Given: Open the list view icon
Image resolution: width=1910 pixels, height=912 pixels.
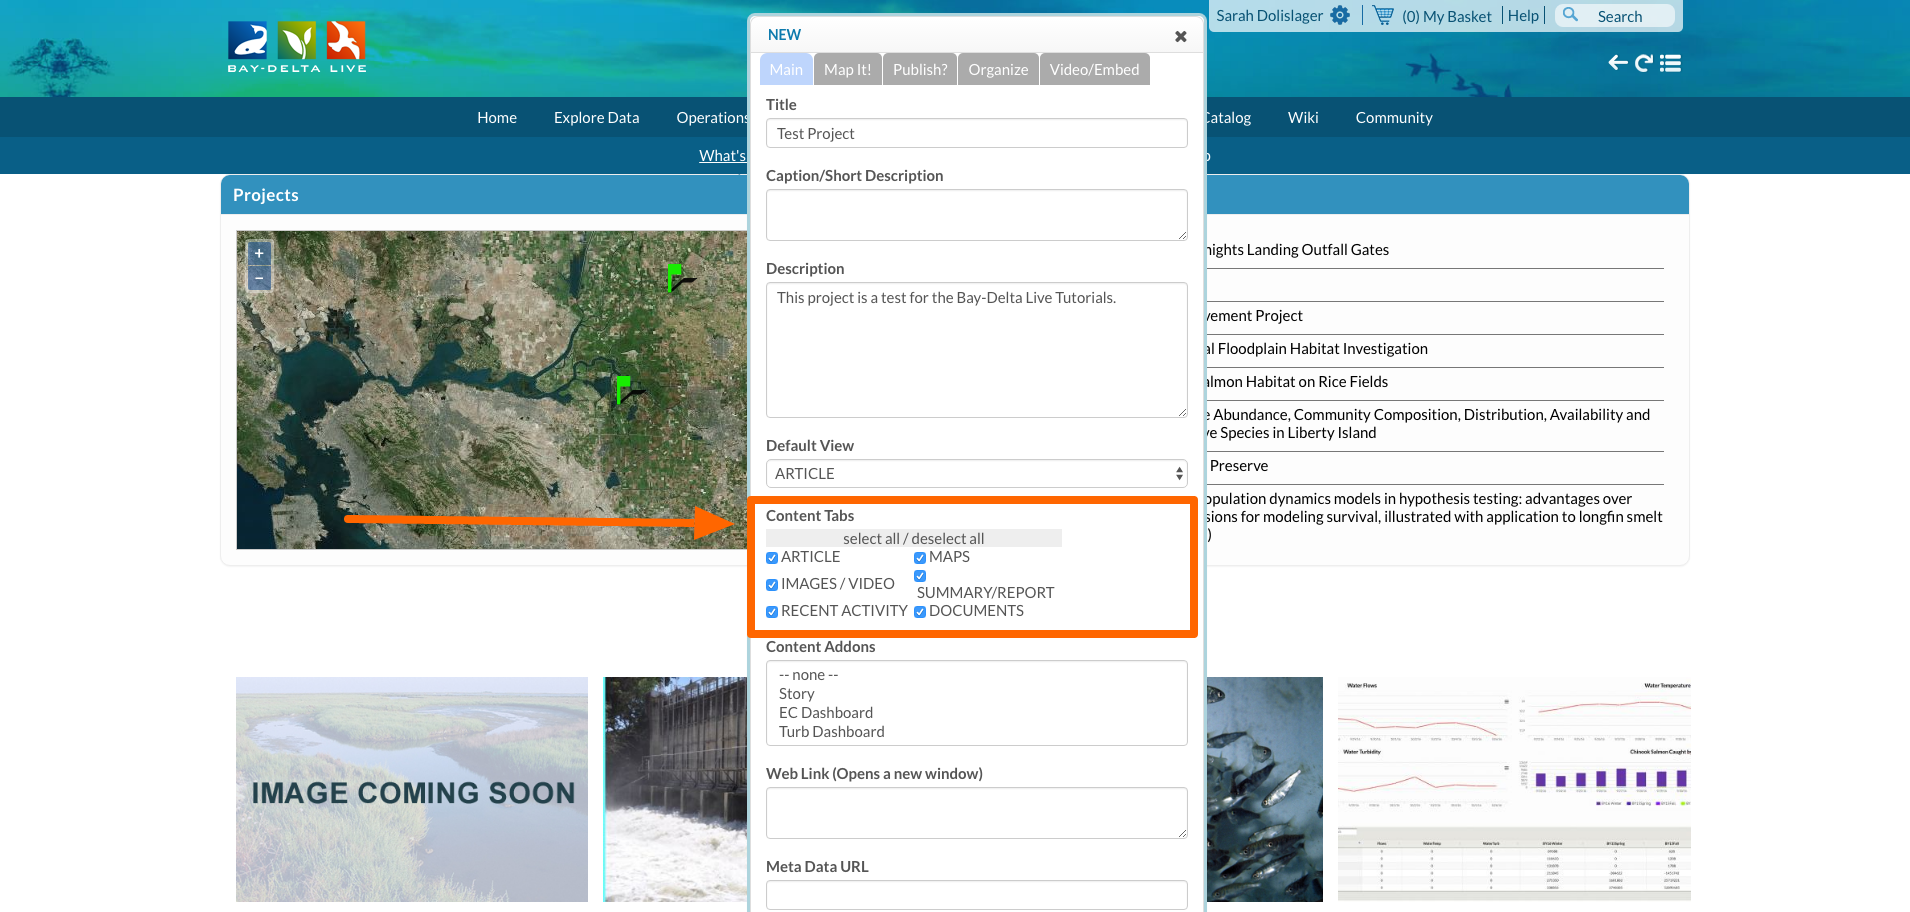Looking at the screenshot, I should 1670,63.
